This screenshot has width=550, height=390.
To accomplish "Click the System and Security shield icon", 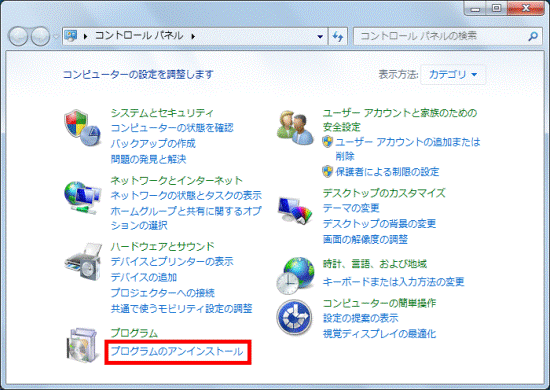I will 82,128.
